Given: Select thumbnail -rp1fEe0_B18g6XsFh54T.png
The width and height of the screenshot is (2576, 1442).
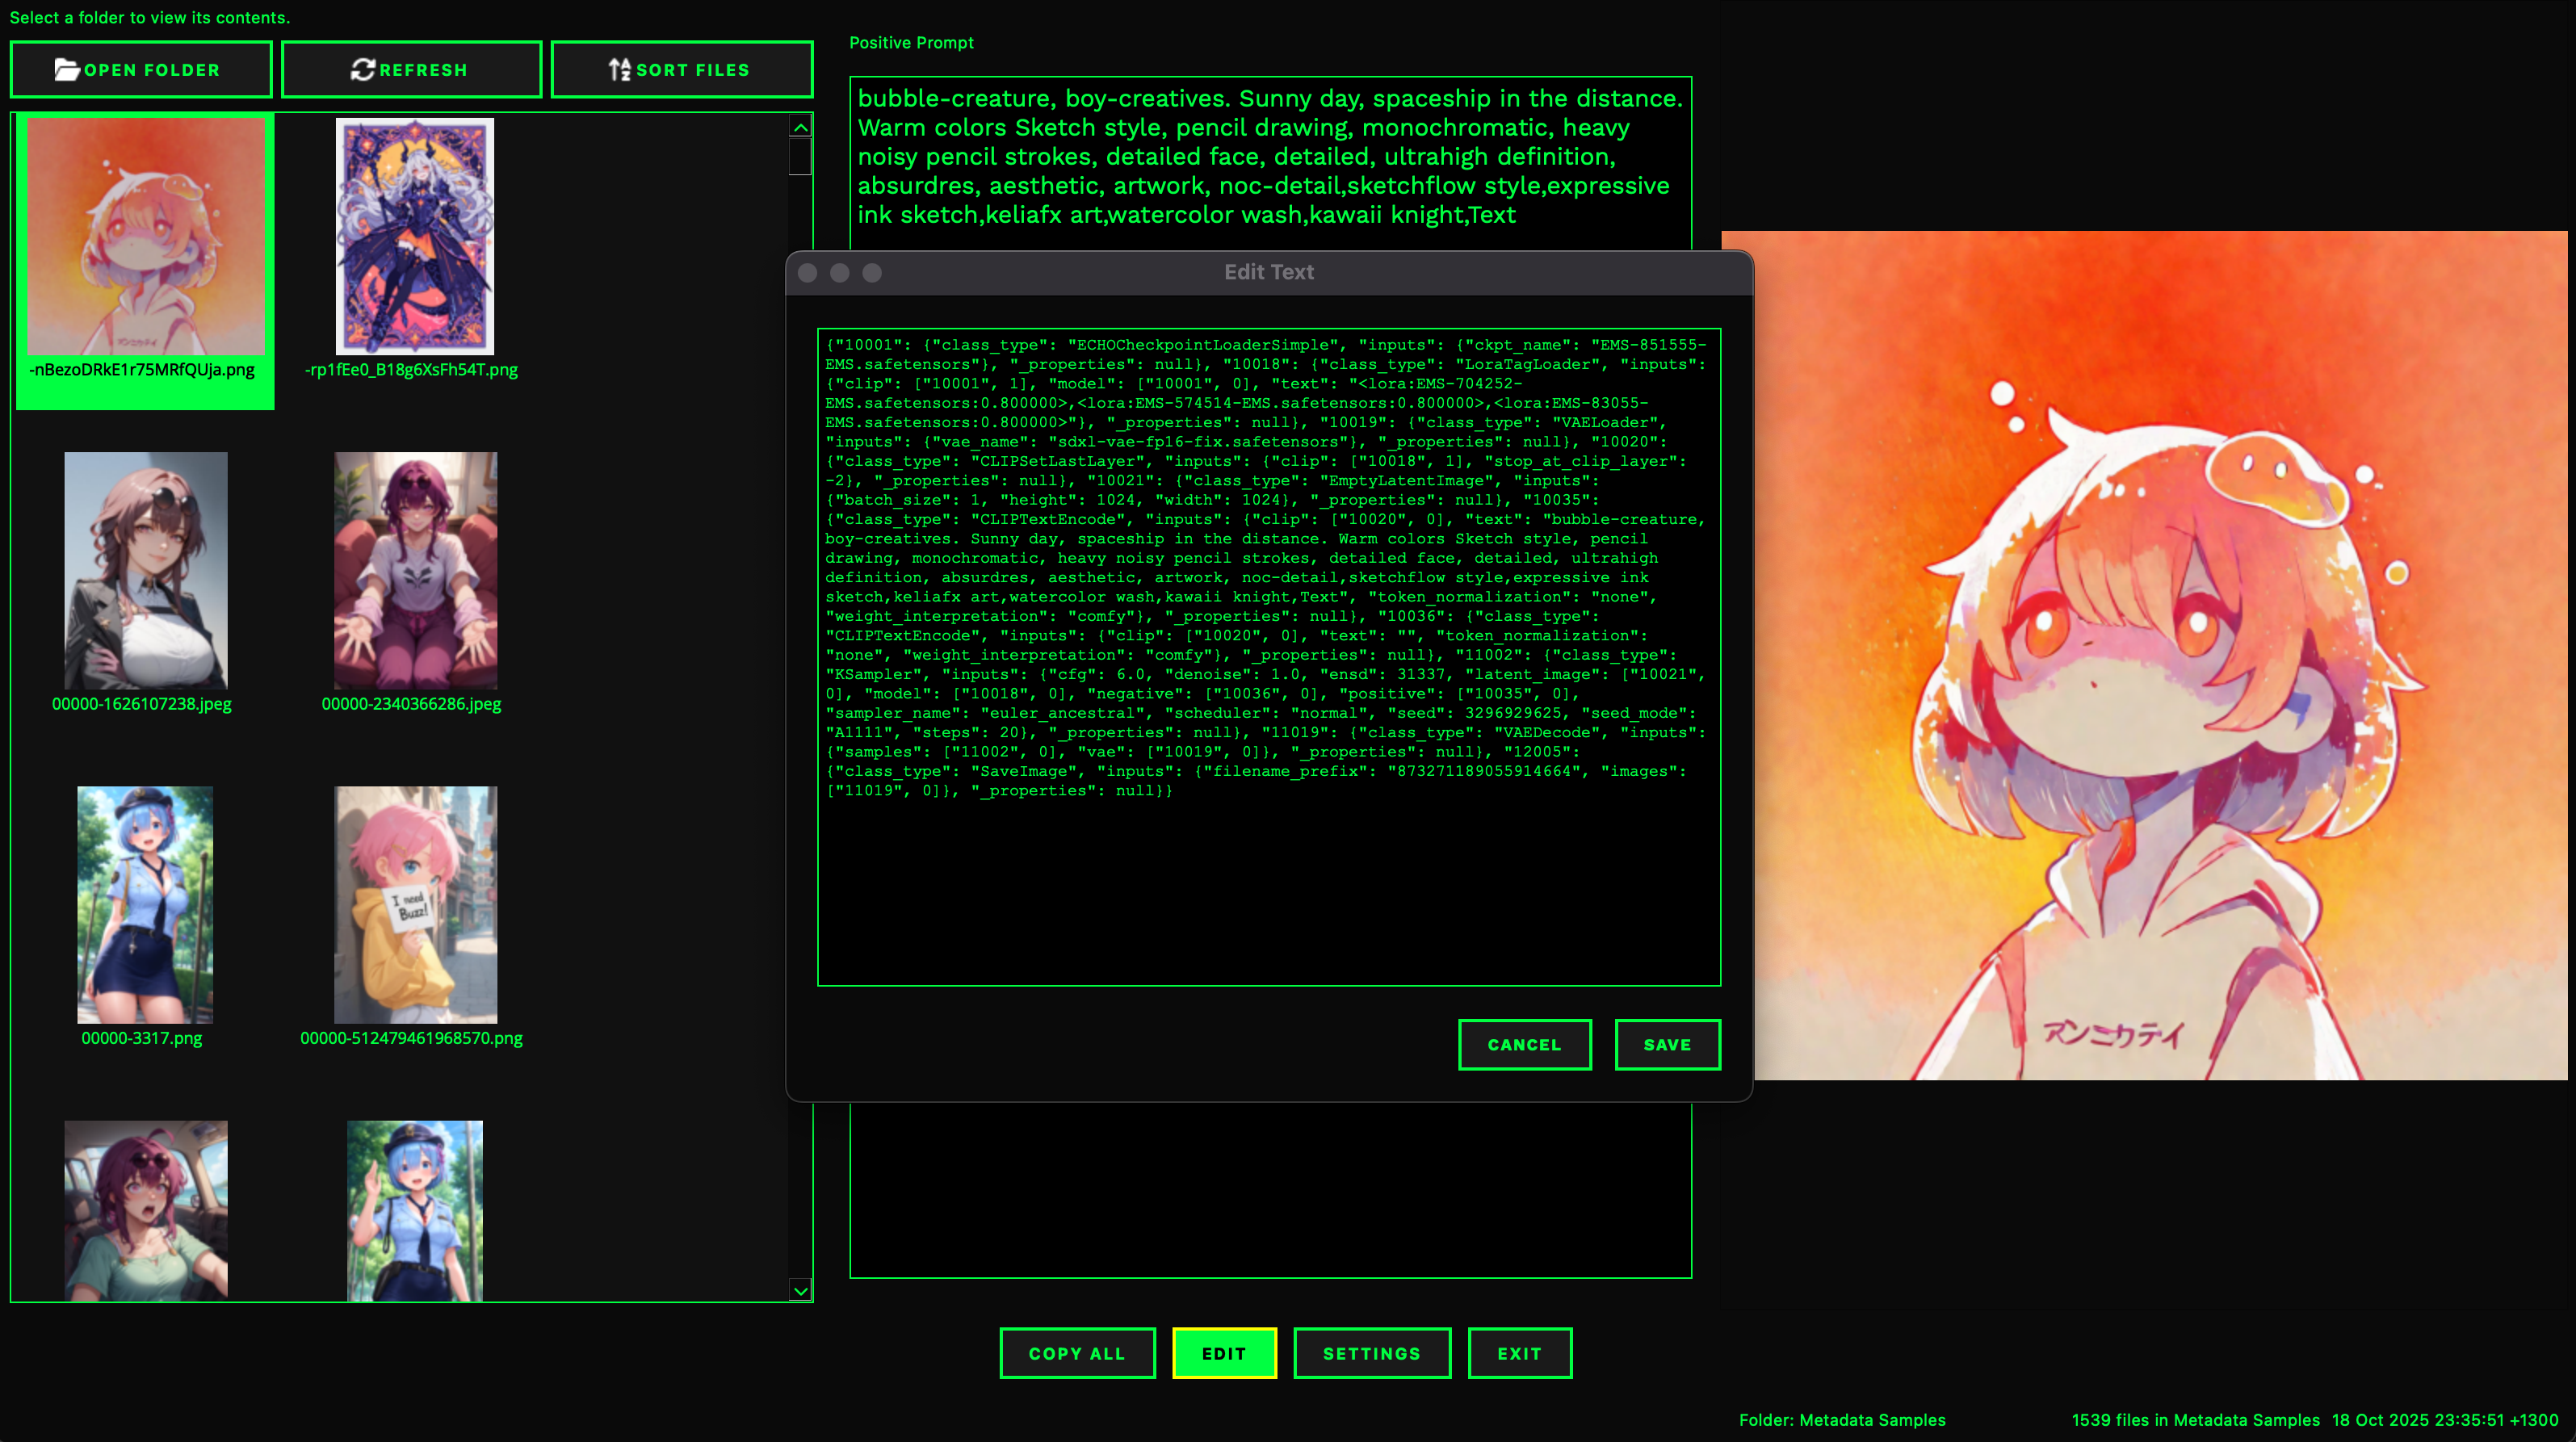Looking at the screenshot, I should (414, 236).
